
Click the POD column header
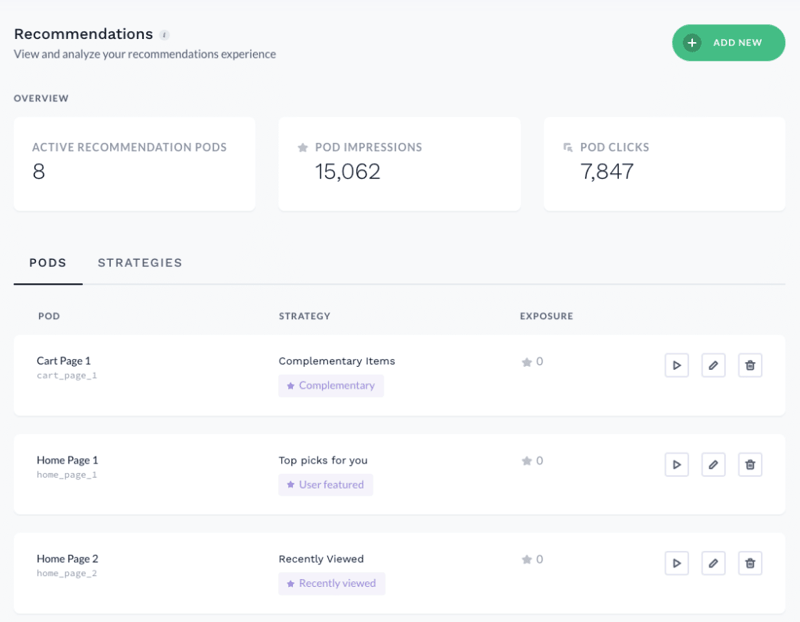tap(49, 316)
